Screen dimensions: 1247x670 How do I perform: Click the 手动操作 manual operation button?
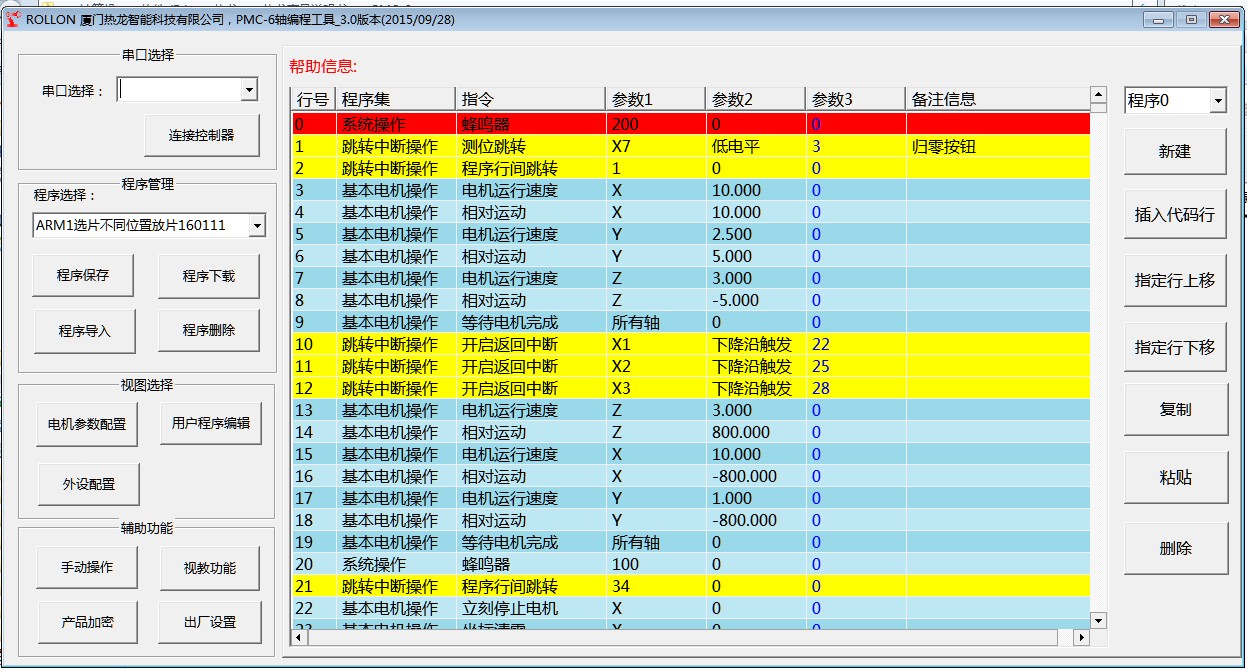point(87,567)
